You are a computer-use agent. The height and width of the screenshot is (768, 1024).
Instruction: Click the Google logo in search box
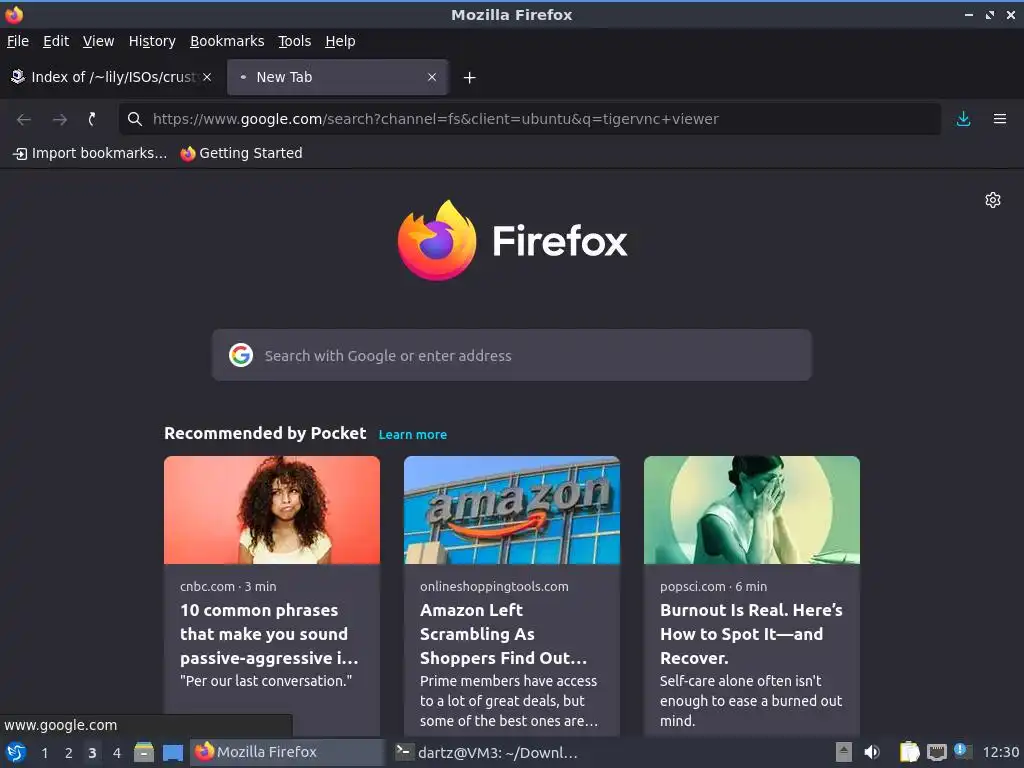[x=240, y=355]
